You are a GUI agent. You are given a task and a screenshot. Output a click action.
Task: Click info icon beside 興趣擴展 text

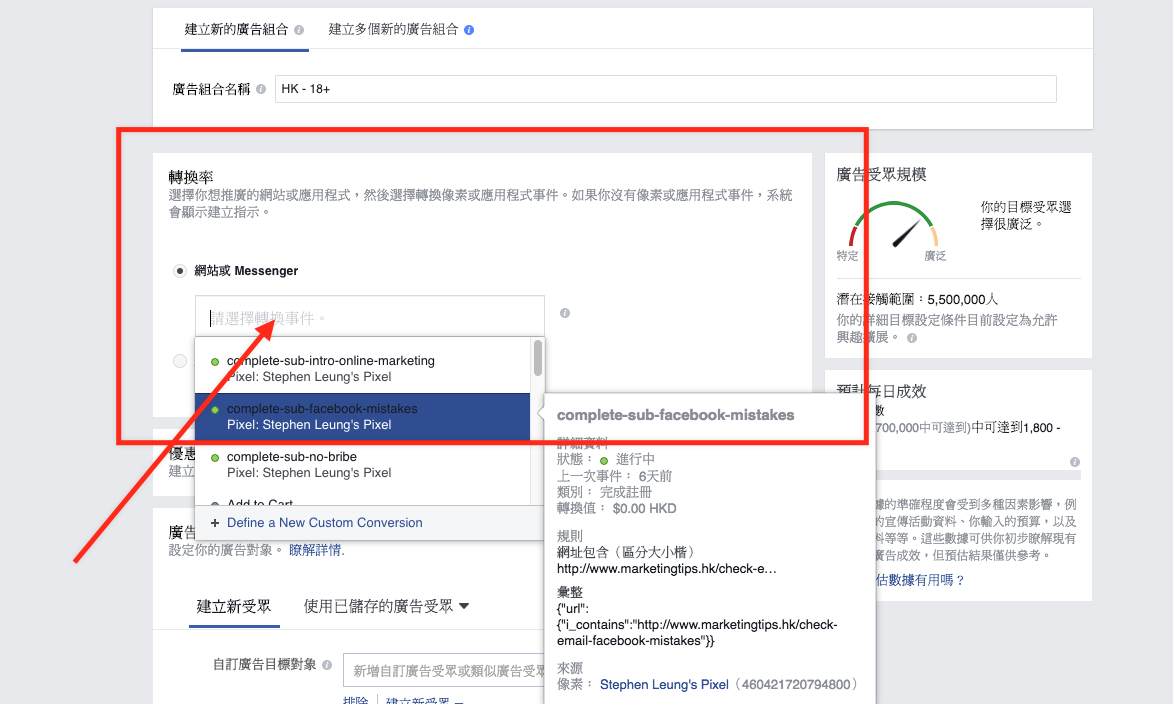(911, 338)
